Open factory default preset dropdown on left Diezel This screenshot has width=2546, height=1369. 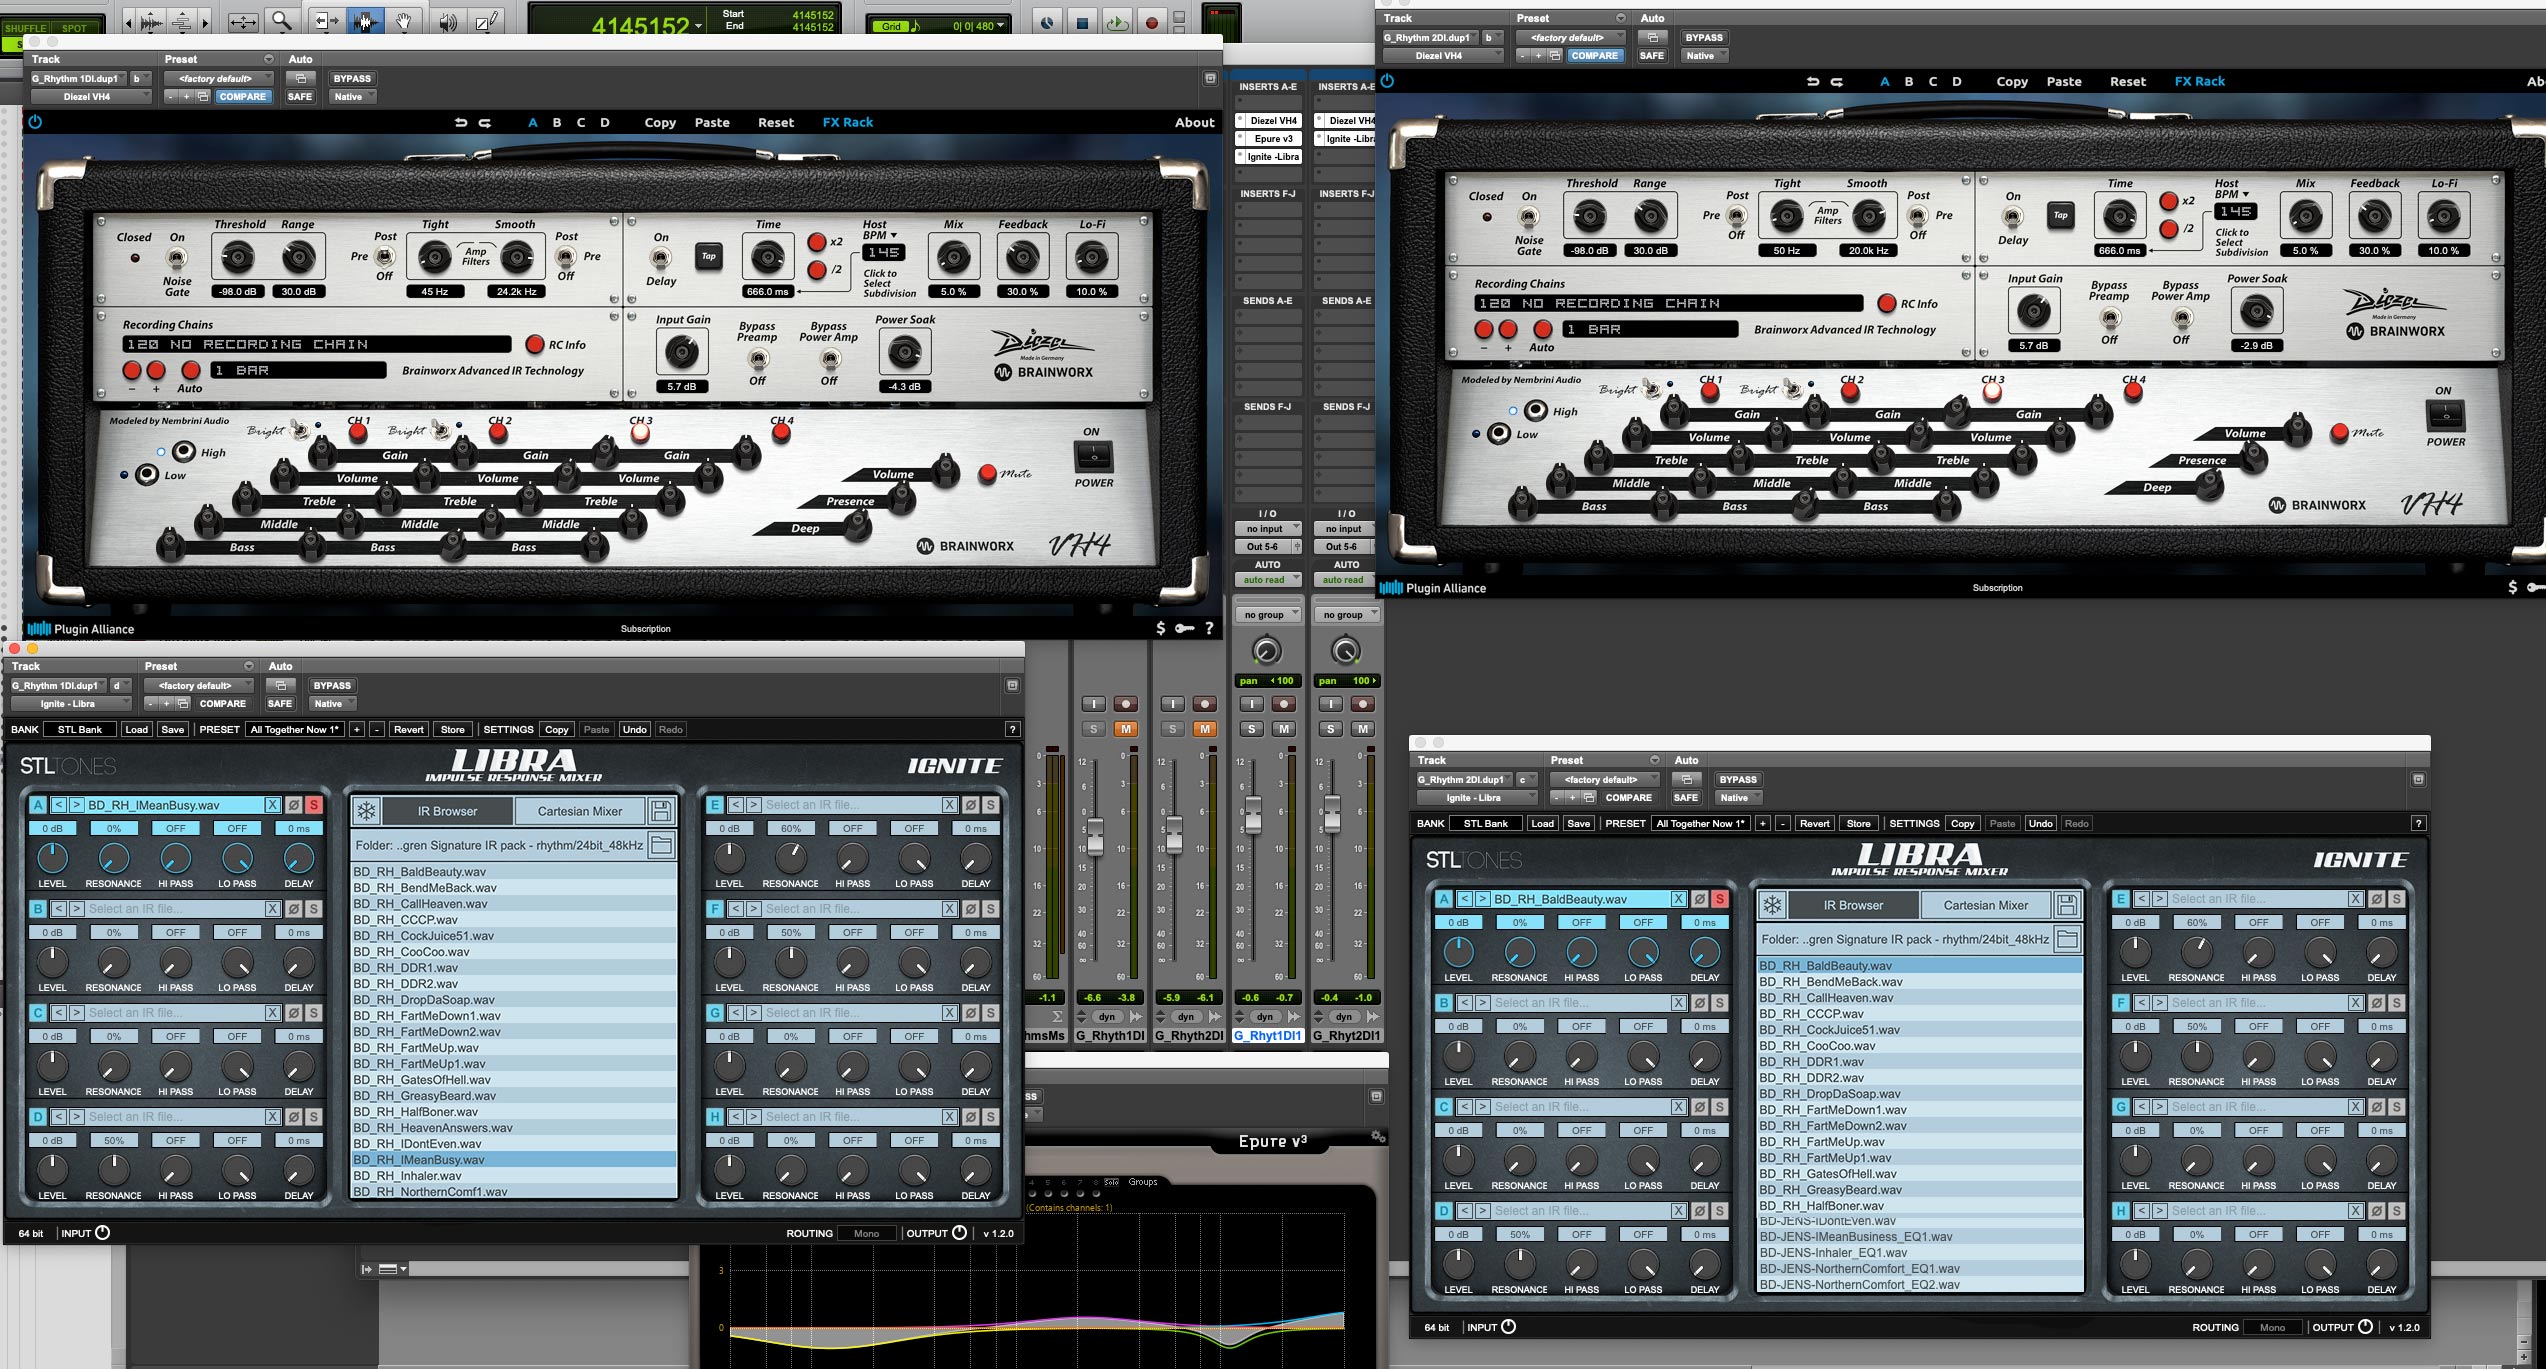coord(219,78)
